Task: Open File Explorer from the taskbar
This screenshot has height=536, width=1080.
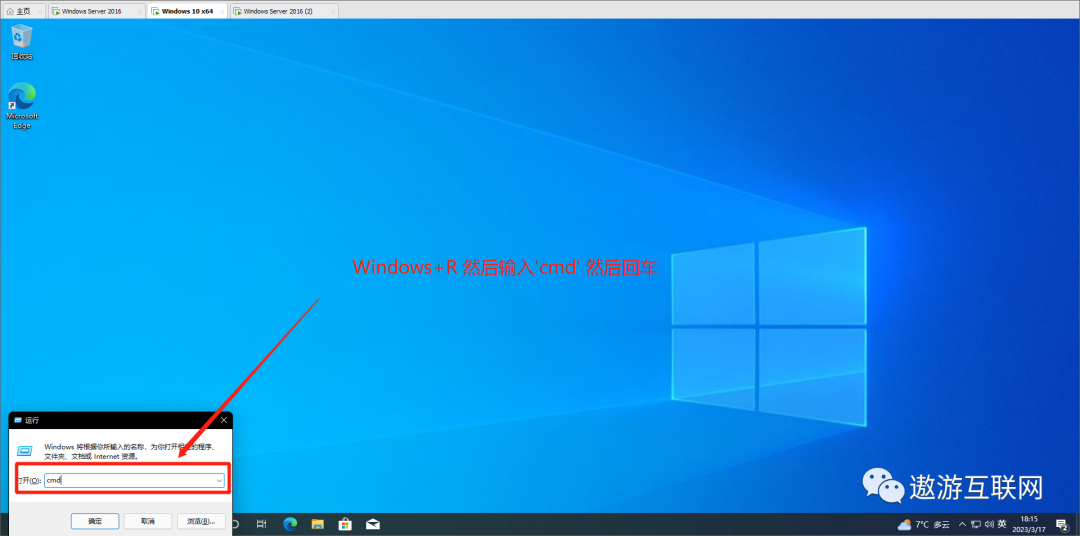Action: [x=318, y=524]
